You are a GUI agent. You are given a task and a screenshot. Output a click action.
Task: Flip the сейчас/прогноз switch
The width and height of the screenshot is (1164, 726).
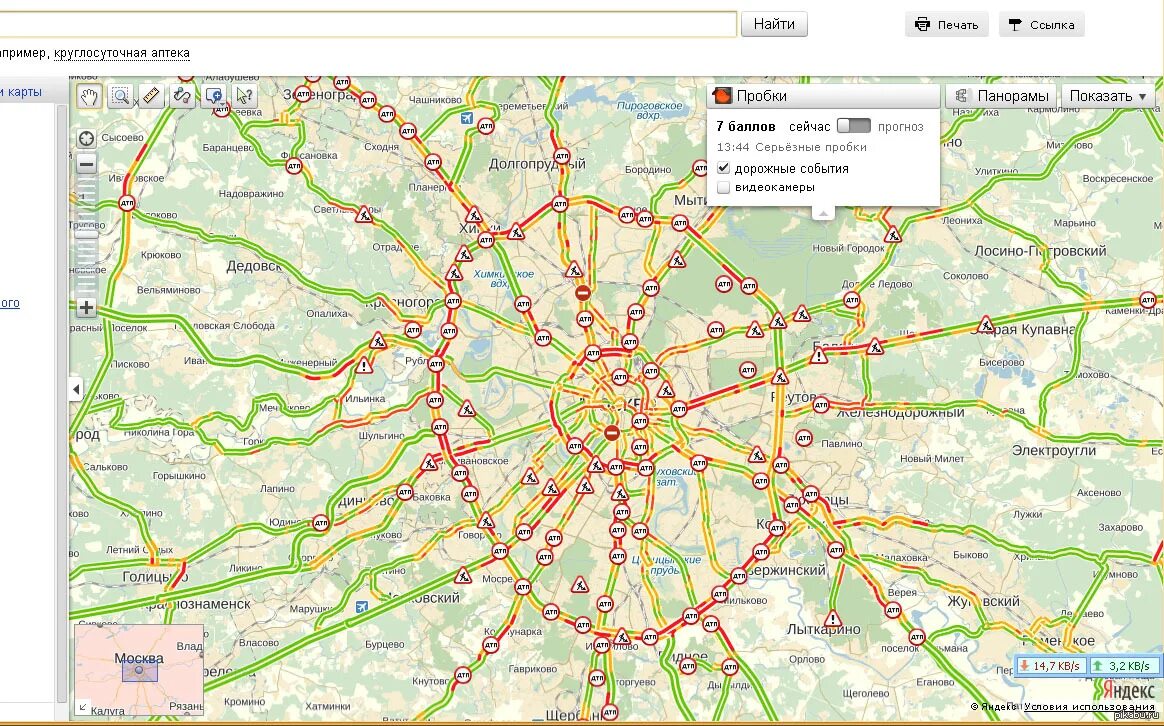pos(854,126)
